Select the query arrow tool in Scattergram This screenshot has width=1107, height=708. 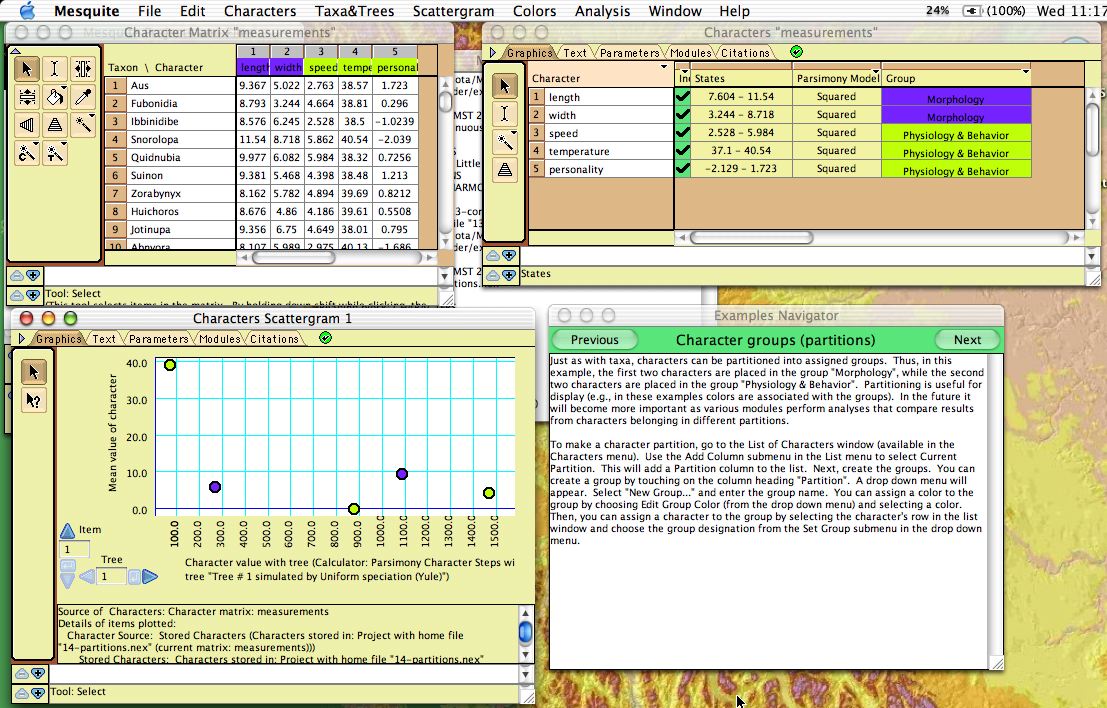pyautogui.click(x=33, y=401)
